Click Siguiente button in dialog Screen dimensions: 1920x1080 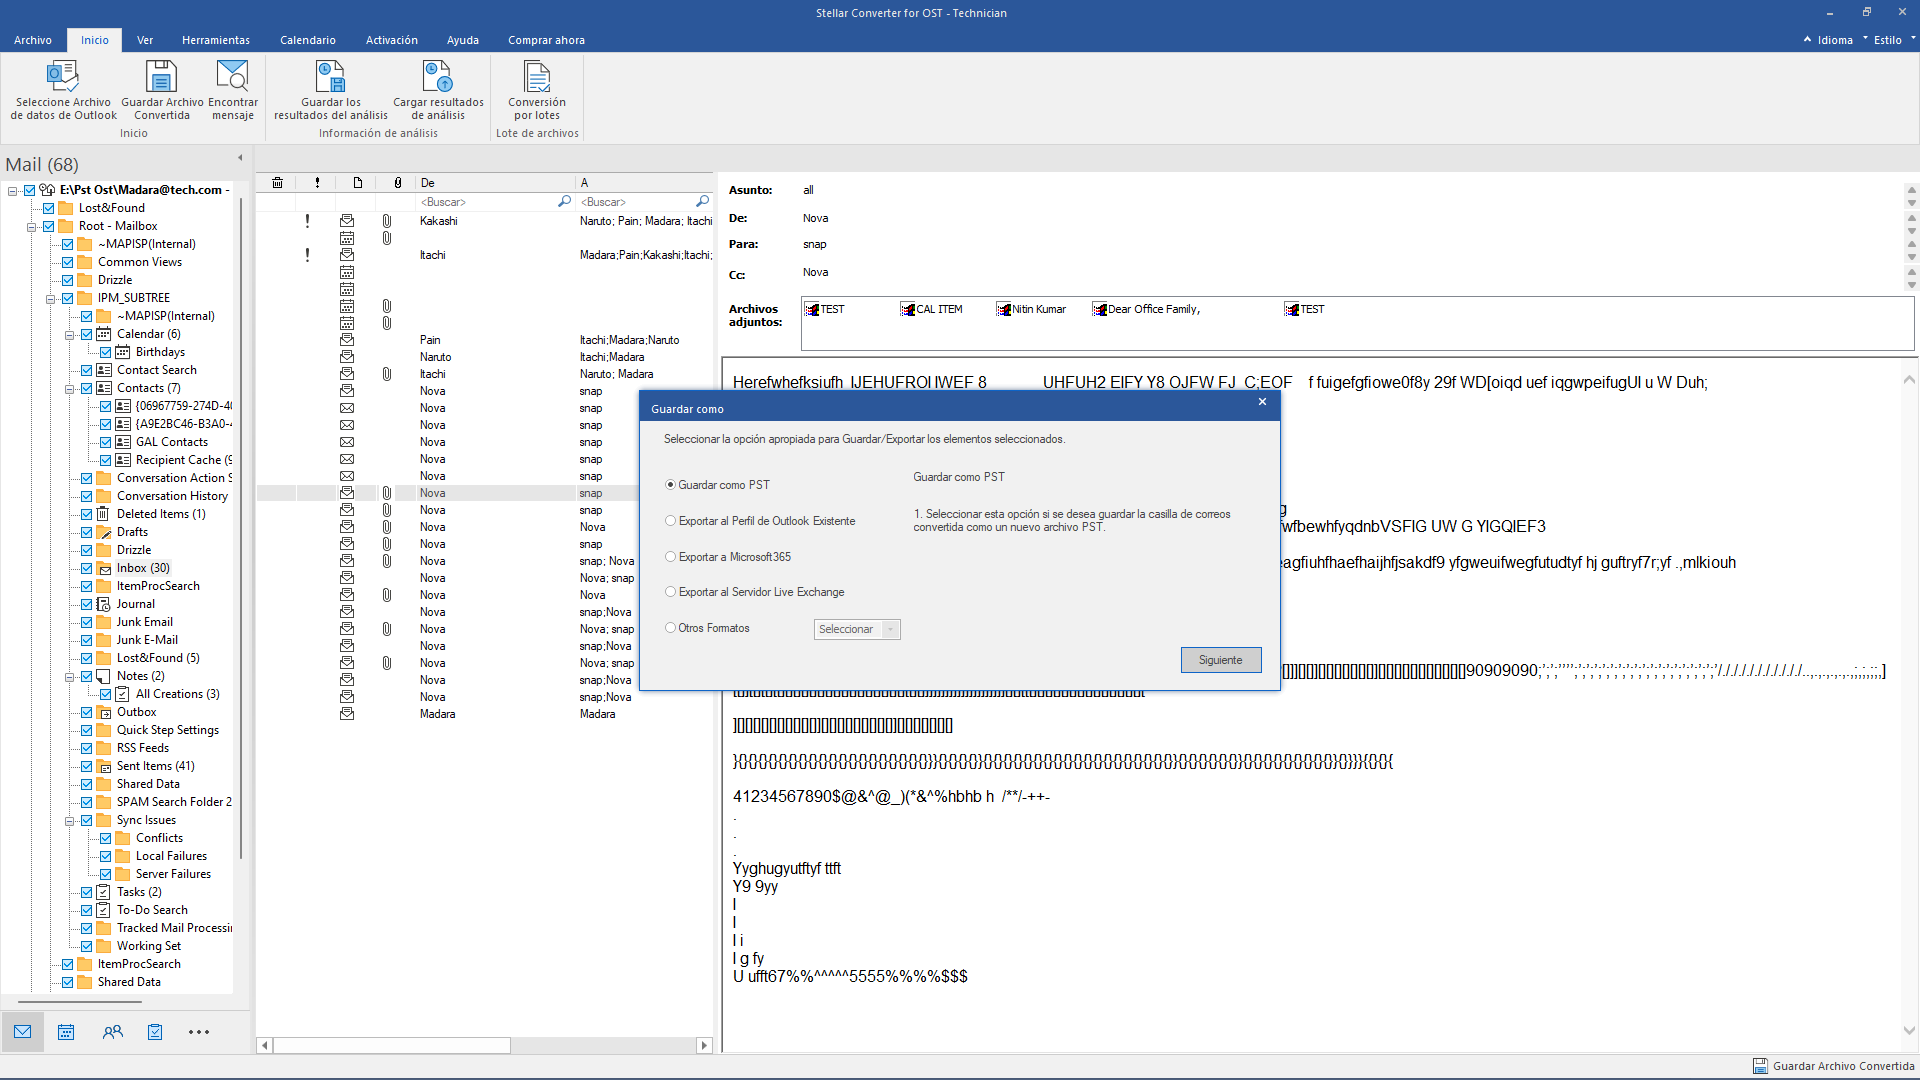click(1221, 660)
